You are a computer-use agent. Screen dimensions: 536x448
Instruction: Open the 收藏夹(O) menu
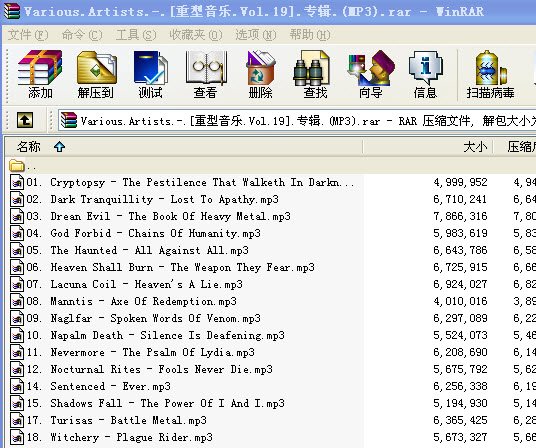click(196, 35)
